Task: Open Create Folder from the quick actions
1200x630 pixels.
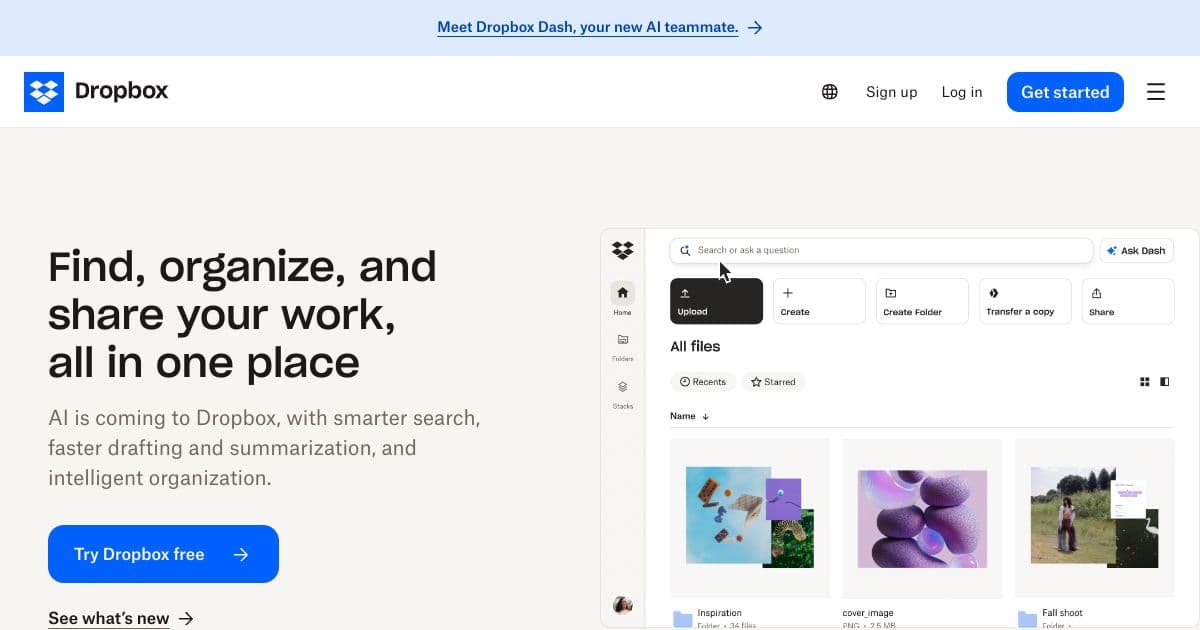Action: click(921, 300)
